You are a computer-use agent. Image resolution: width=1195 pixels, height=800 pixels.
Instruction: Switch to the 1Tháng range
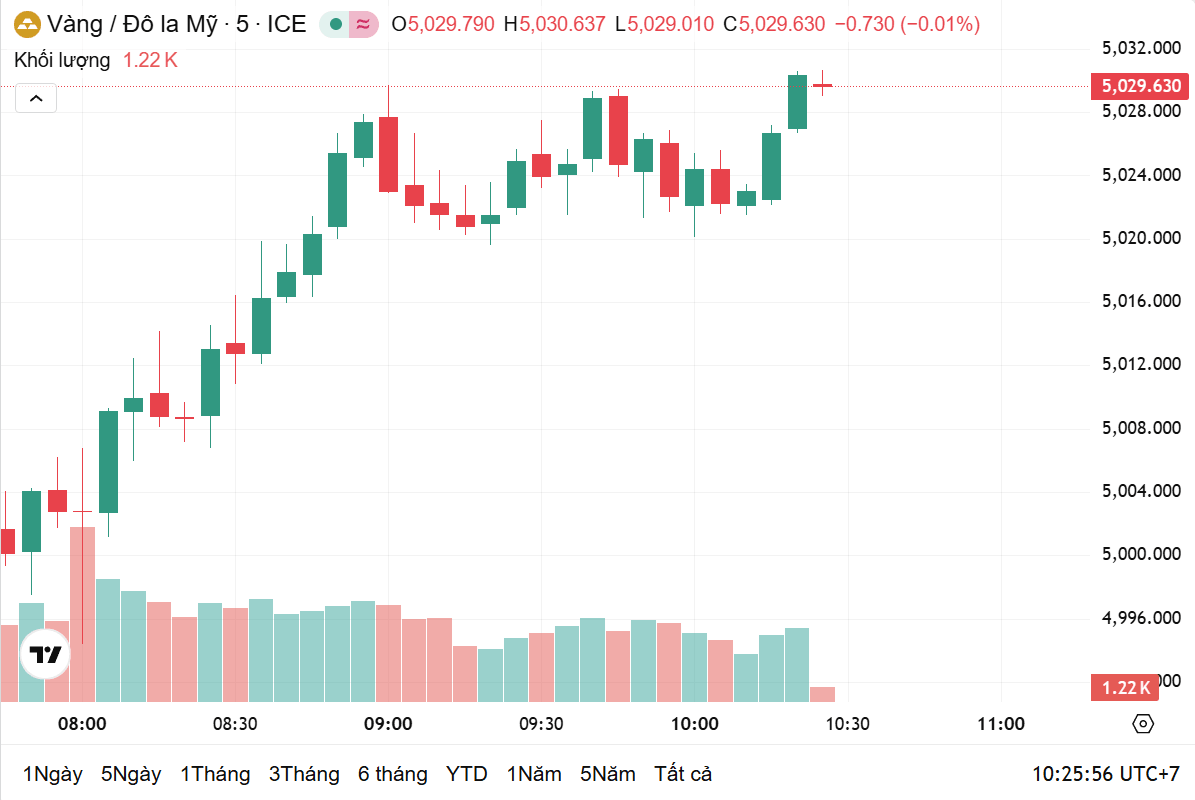pyautogui.click(x=215, y=774)
